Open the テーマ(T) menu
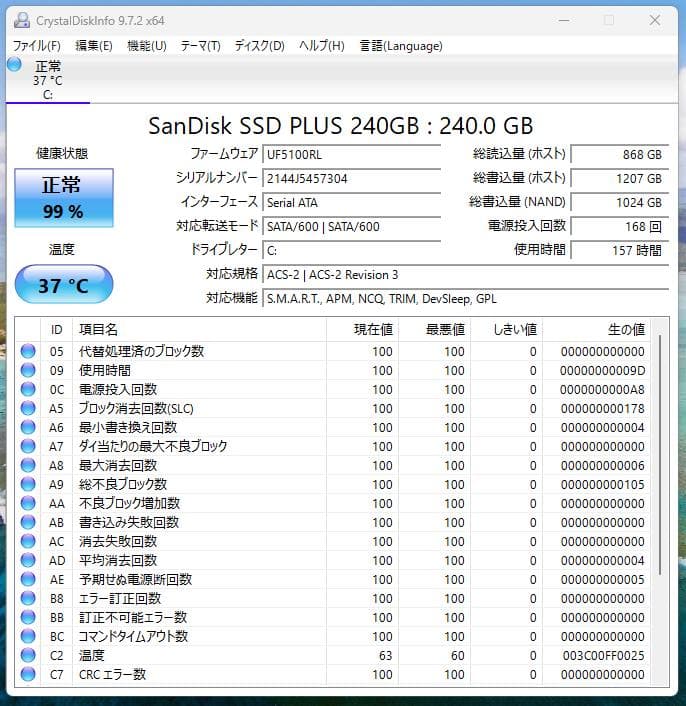The image size is (686, 706). tap(200, 46)
